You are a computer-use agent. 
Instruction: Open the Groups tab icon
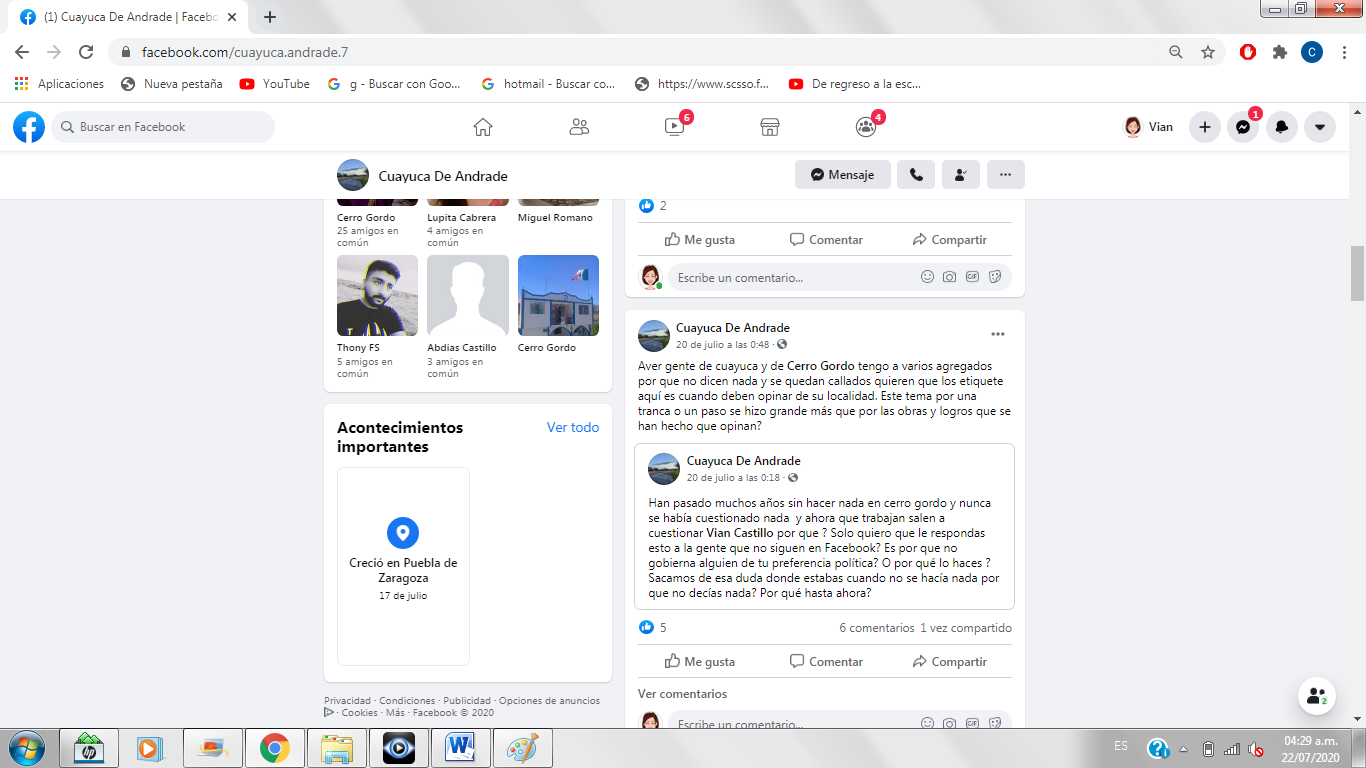(866, 127)
